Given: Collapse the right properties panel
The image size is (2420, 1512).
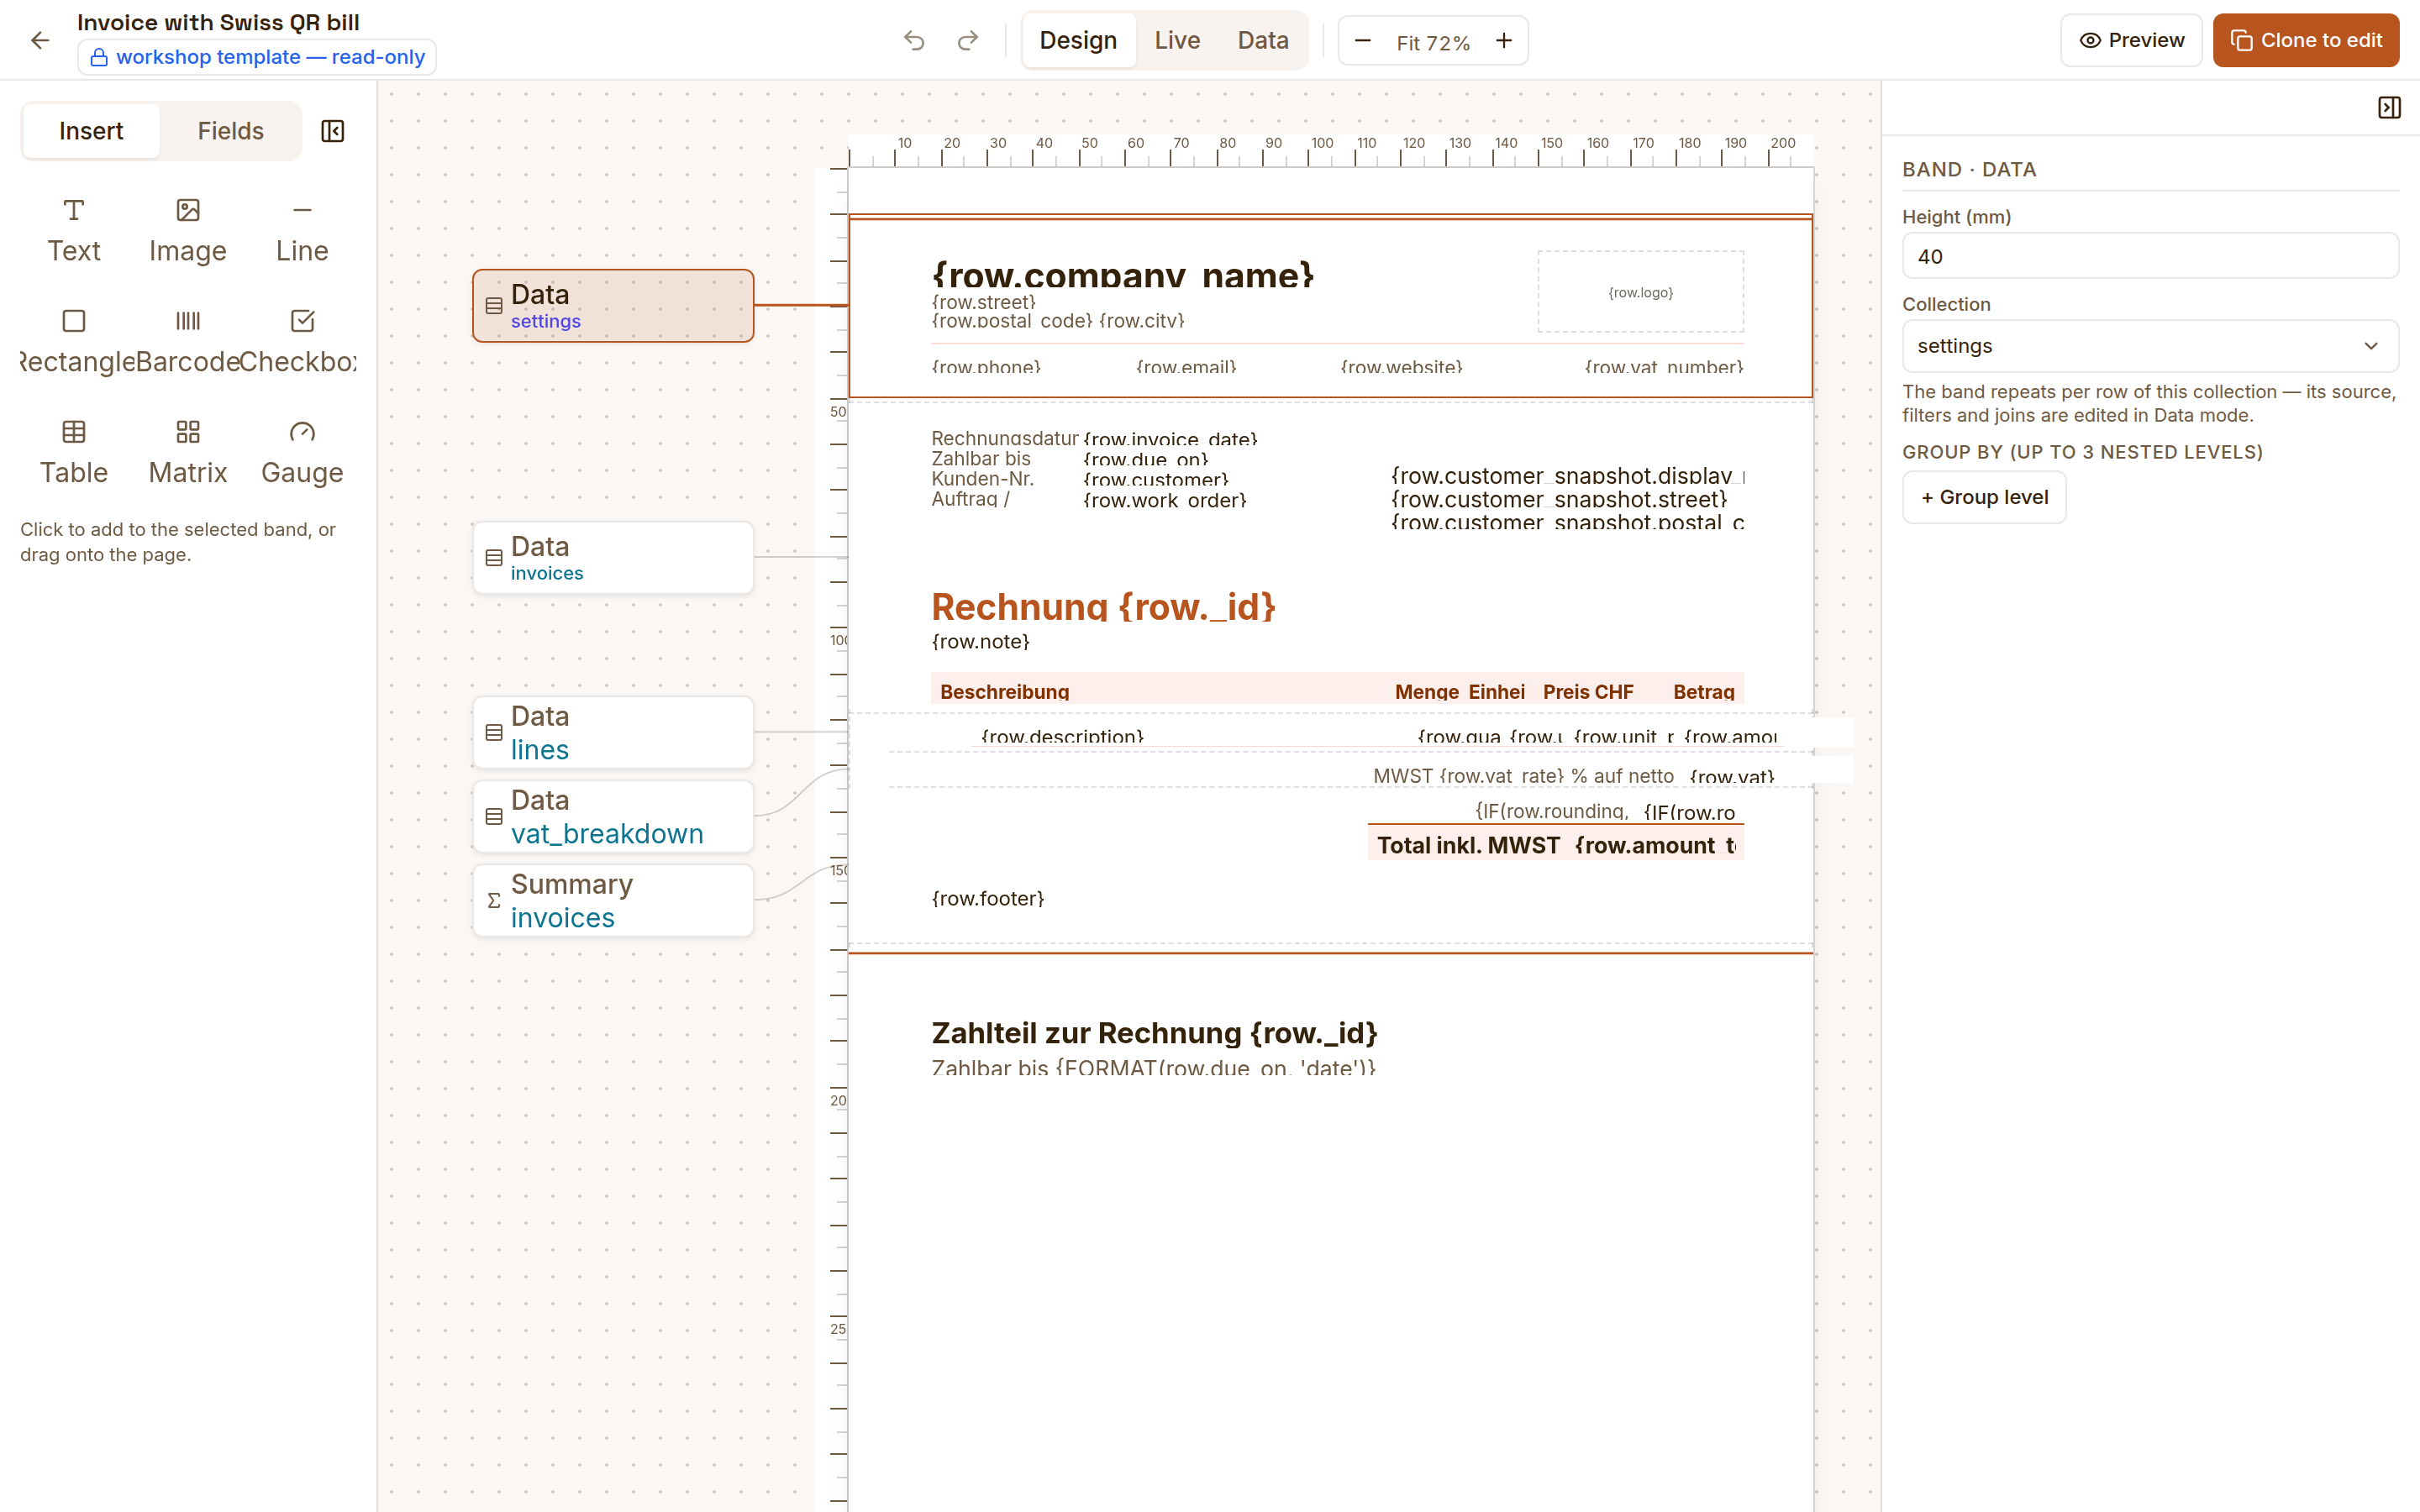Looking at the screenshot, I should pos(2389,107).
